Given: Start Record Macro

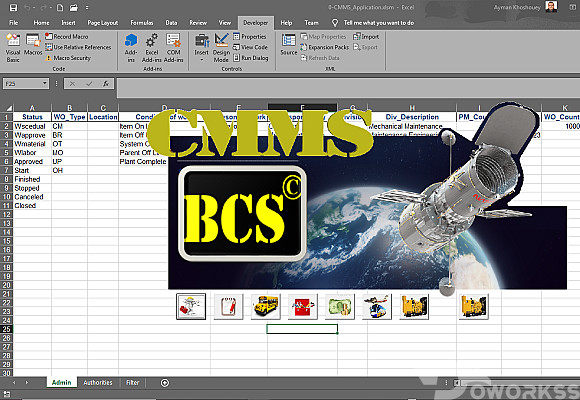Looking at the screenshot, I should [x=67, y=36].
